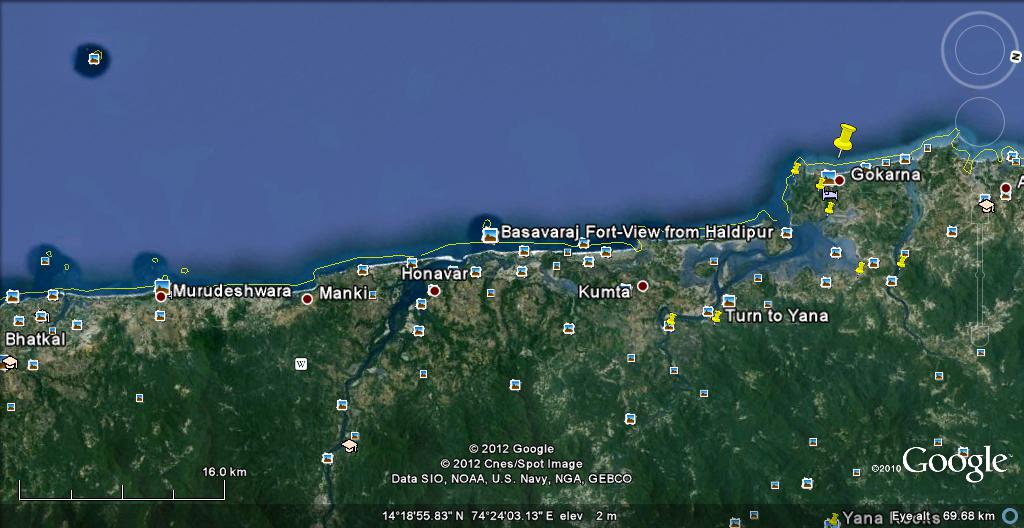Open the Wikipedia marker south of Manki

coord(301,364)
